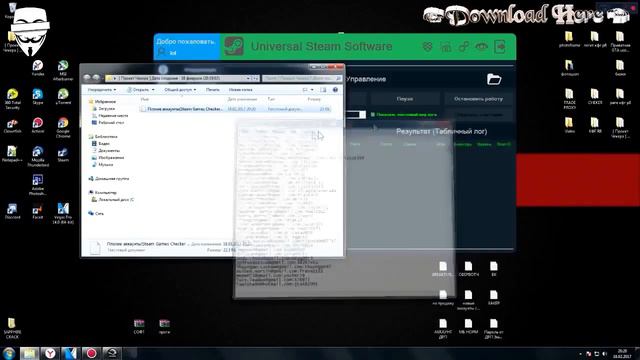Select the Google Chrome desktop icon

63,128
